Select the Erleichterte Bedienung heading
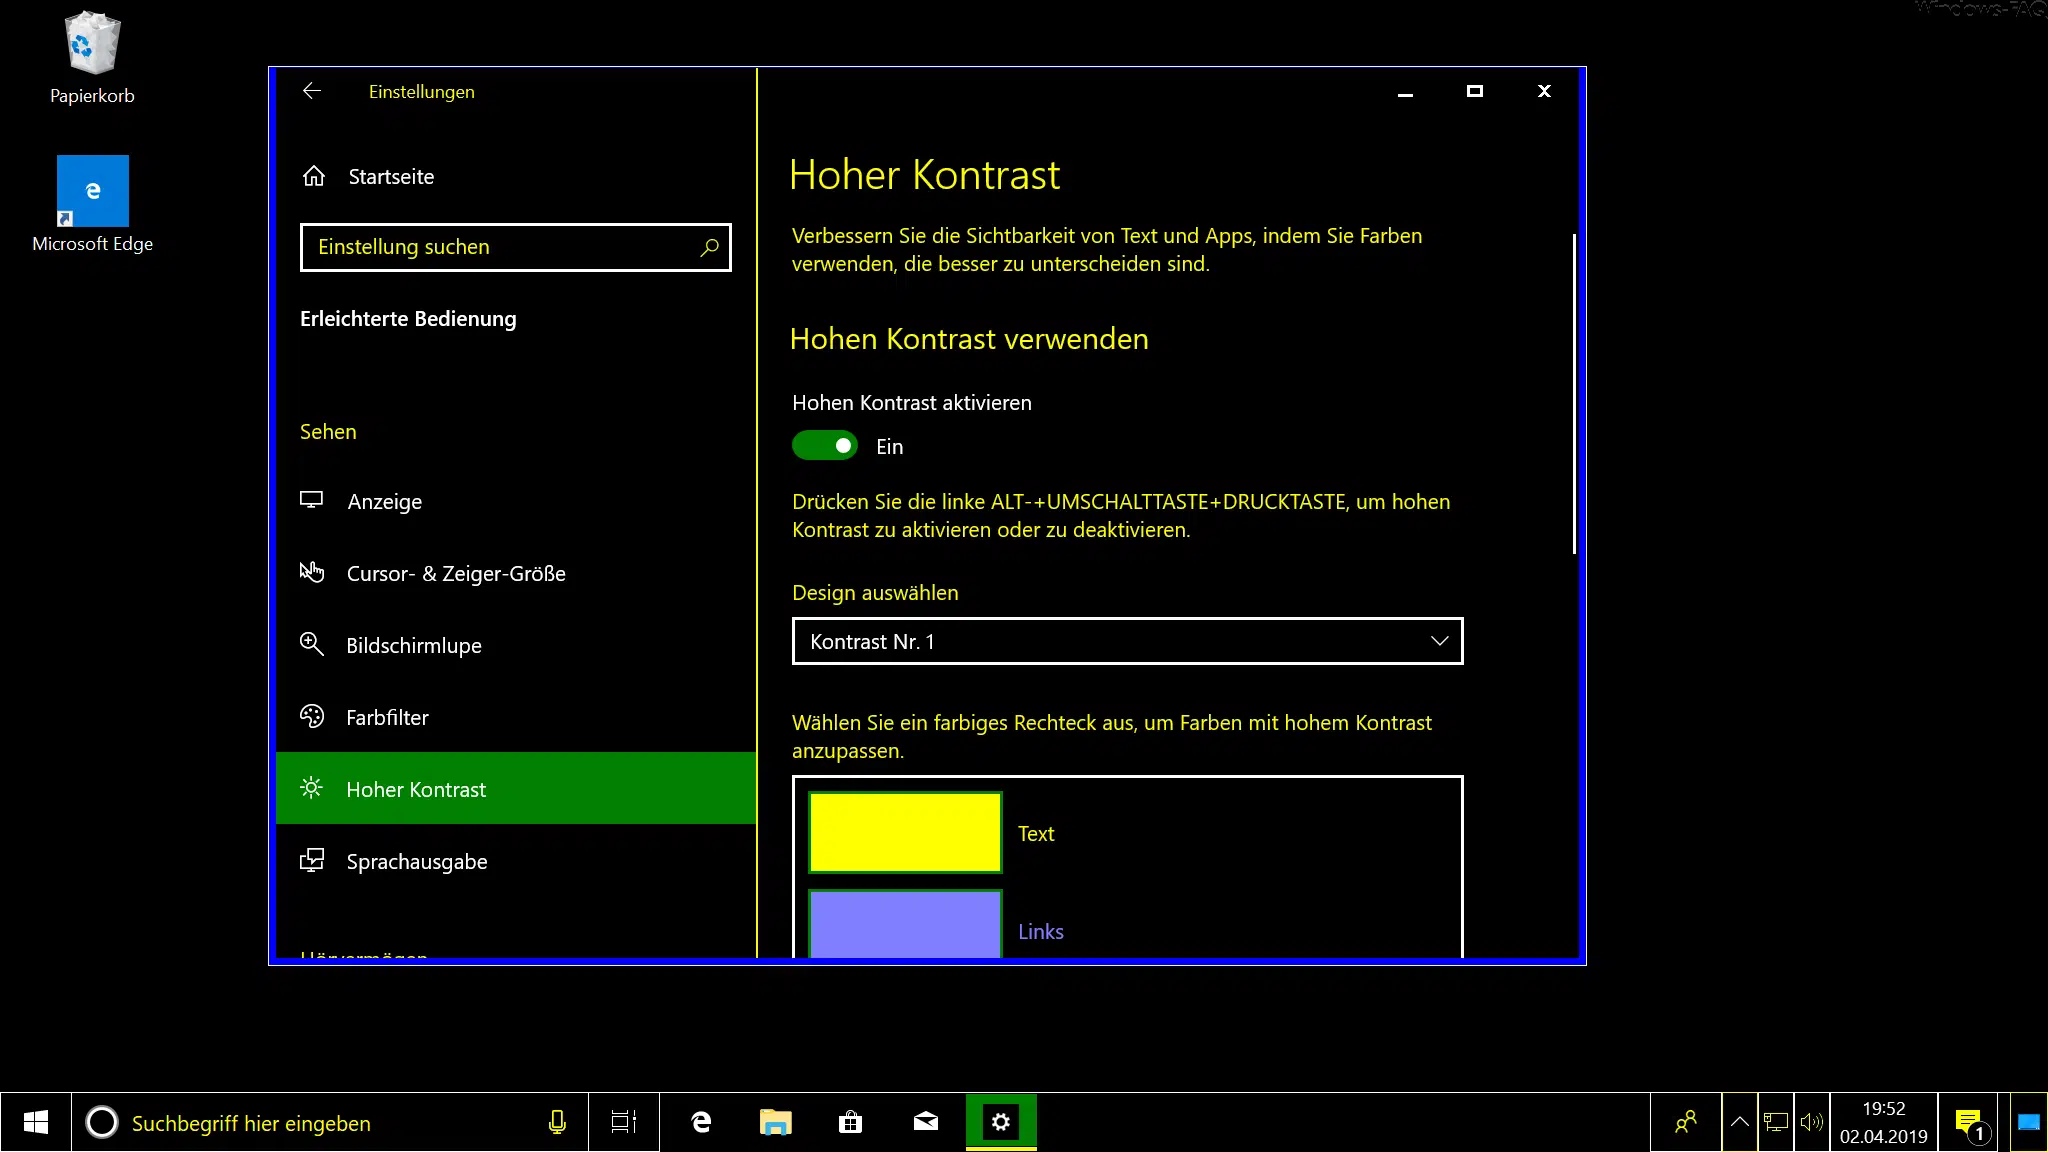Viewport: 2048px width, 1152px height. pyautogui.click(x=408, y=318)
